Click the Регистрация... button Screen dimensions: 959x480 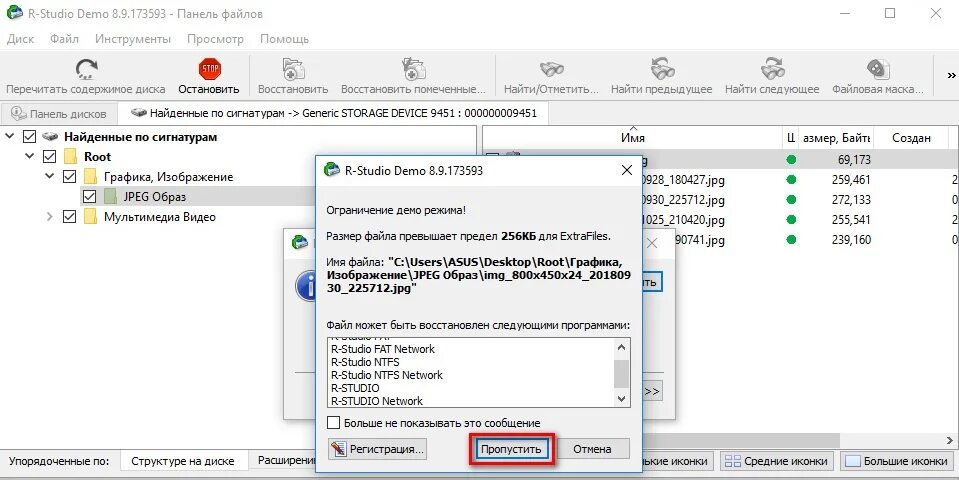pos(377,449)
